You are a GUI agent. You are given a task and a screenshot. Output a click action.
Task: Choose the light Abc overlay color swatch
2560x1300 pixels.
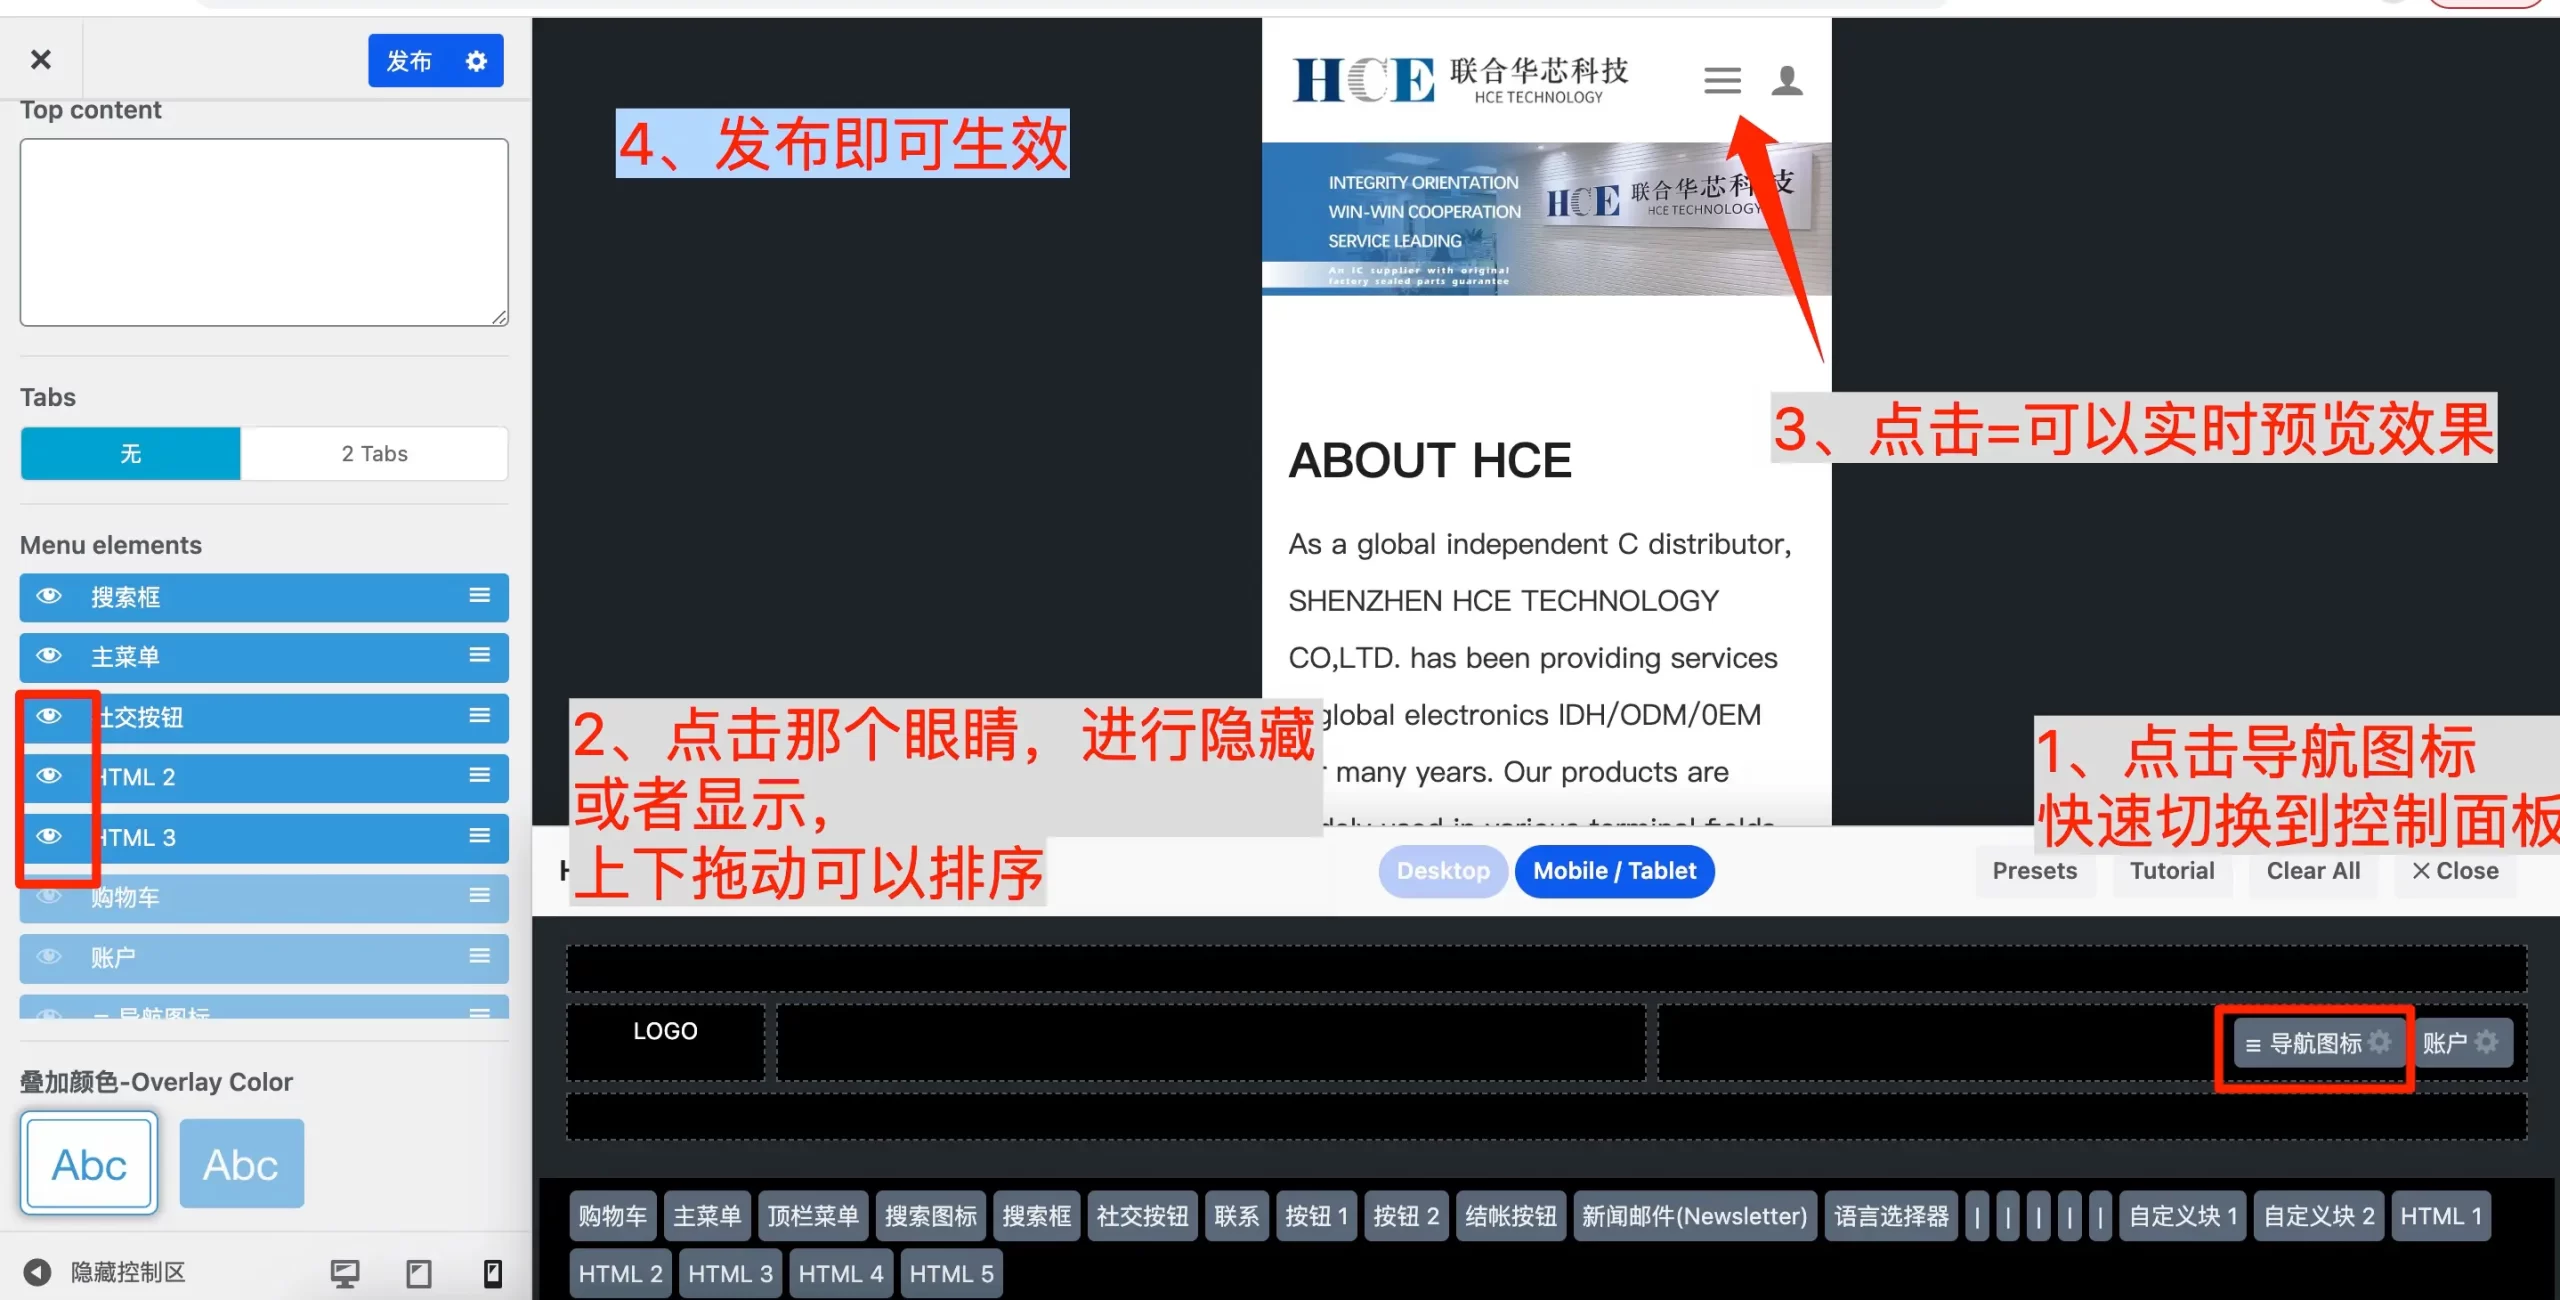[x=89, y=1164]
